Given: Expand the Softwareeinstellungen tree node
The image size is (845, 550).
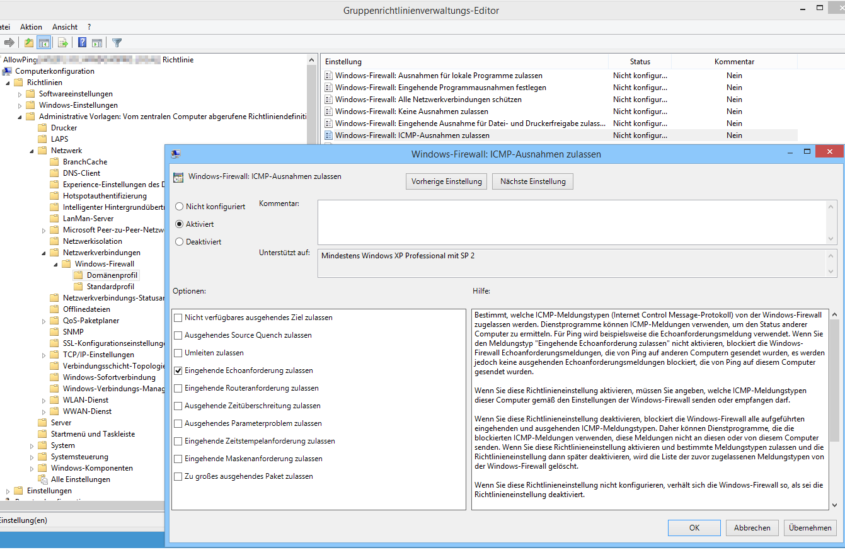Looking at the screenshot, I should [20, 94].
